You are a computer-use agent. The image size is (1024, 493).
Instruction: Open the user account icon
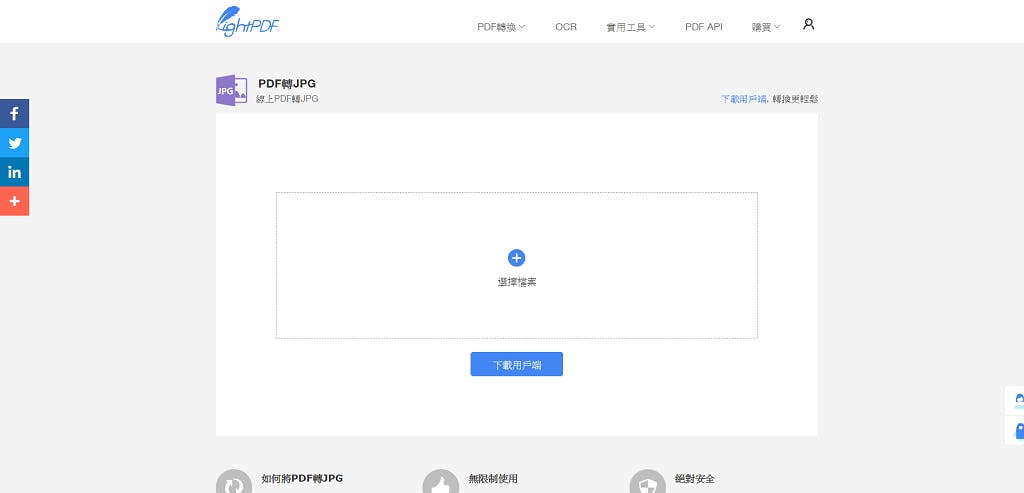click(808, 24)
